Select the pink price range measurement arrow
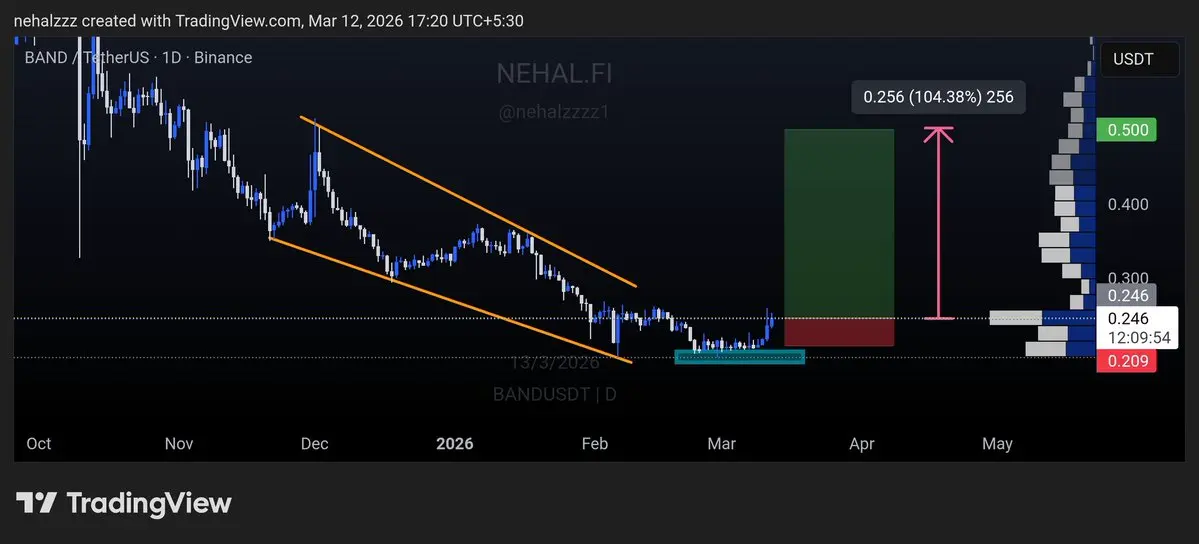The image size is (1199, 544). click(938, 223)
